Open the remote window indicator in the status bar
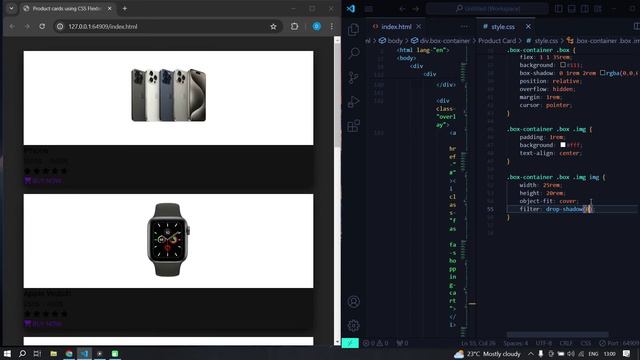The width and height of the screenshot is (640, 360). point(350,343)
